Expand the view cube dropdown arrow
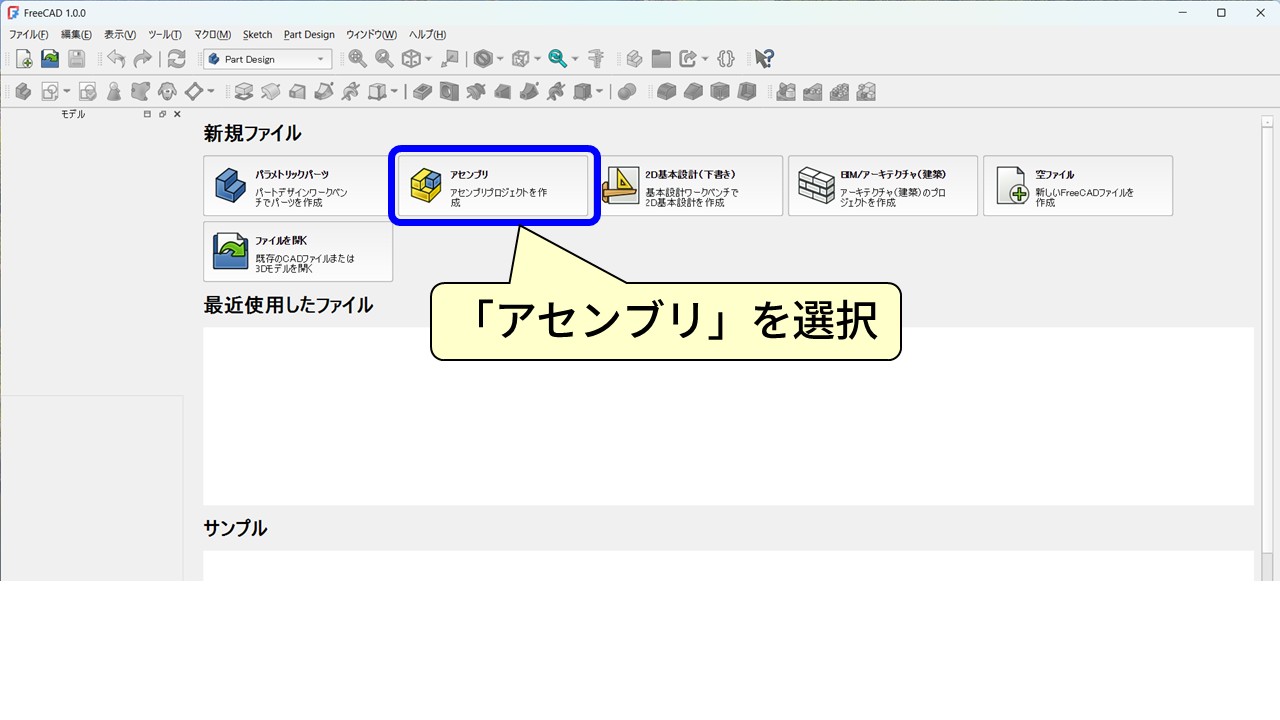The width and height of the screenshot is (1280, 720). pos(428,60)
